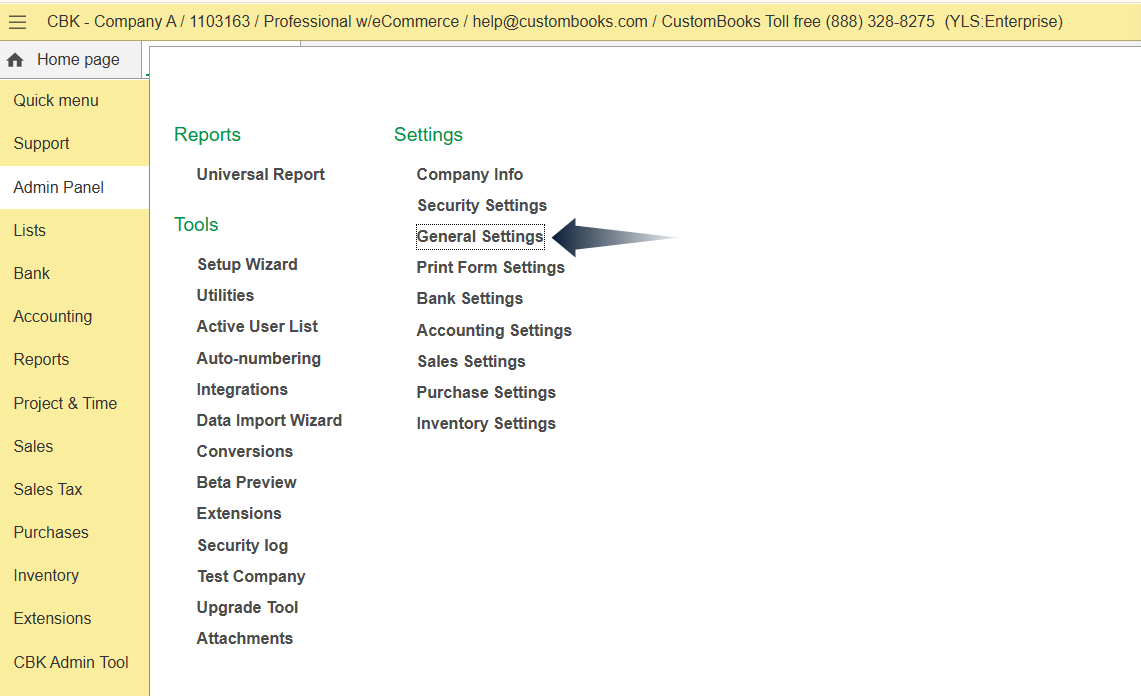
Task: Go to Print Form Settings
Action: [491, 267]
